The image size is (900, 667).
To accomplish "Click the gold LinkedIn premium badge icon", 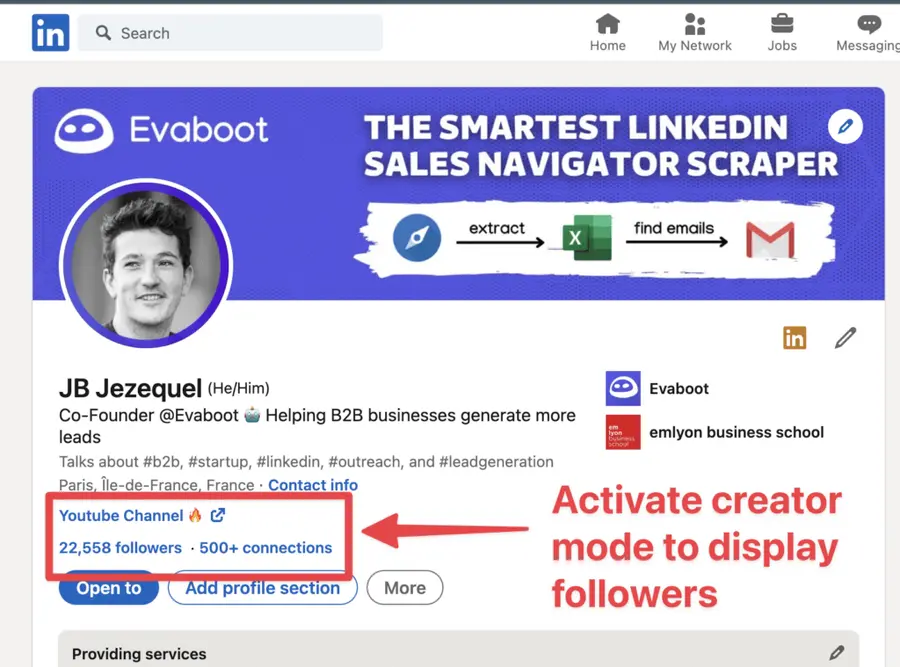I will pyautogui.click(x=794, y=338).
